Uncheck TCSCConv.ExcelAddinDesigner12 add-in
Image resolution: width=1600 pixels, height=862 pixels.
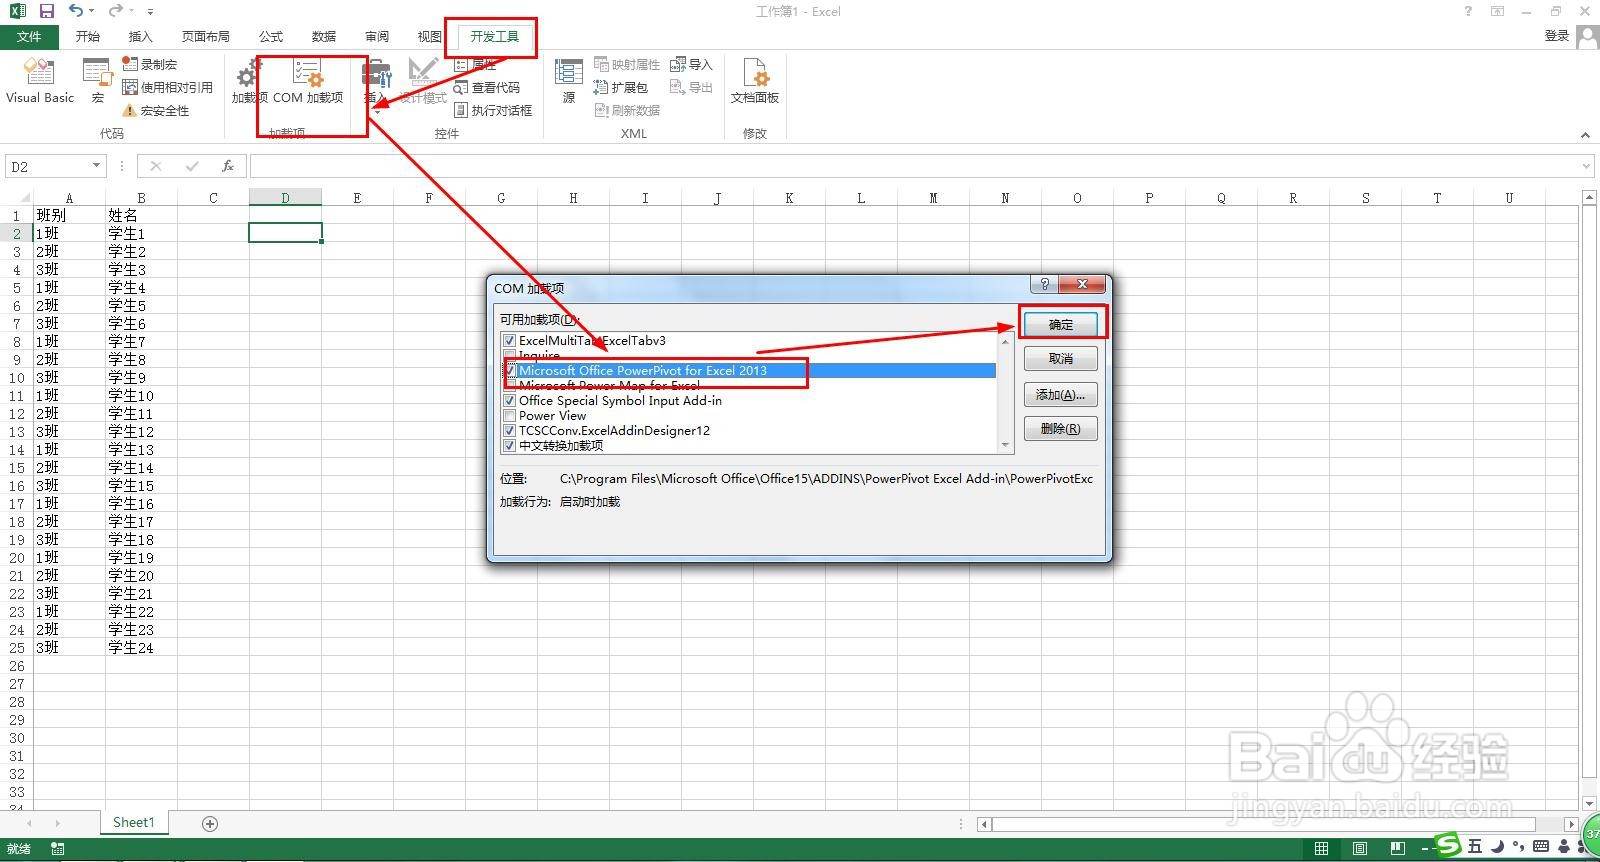[x=510, y=431]
